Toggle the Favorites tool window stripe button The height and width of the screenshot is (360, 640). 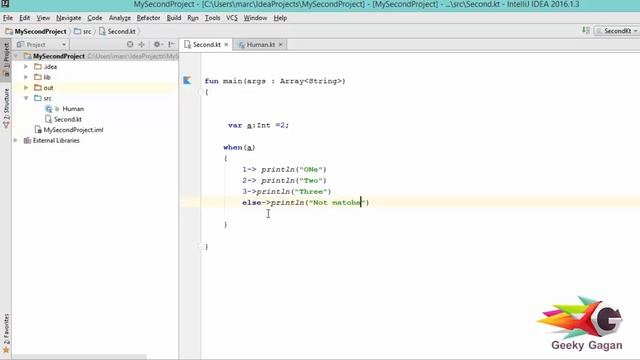click(x=6, y=333)
